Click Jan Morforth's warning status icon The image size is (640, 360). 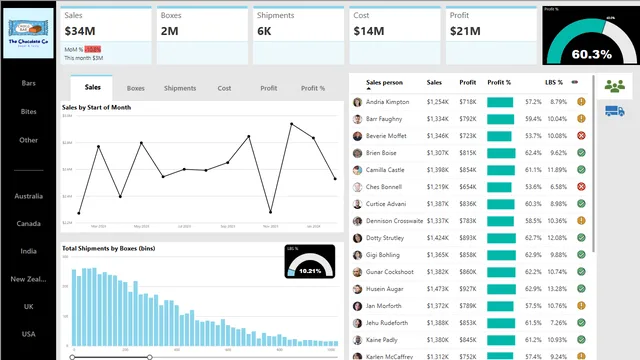(x=581, y=306)
